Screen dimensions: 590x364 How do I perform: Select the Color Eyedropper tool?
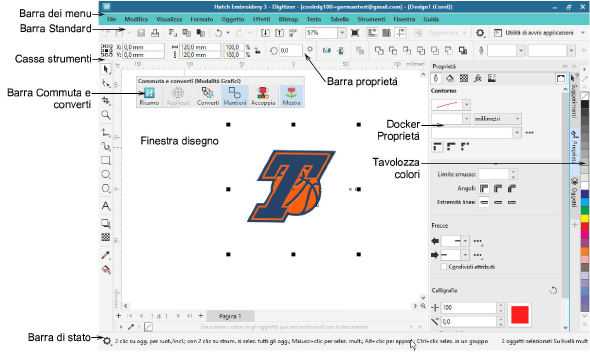pyautogui.click(x=106, y=256)
